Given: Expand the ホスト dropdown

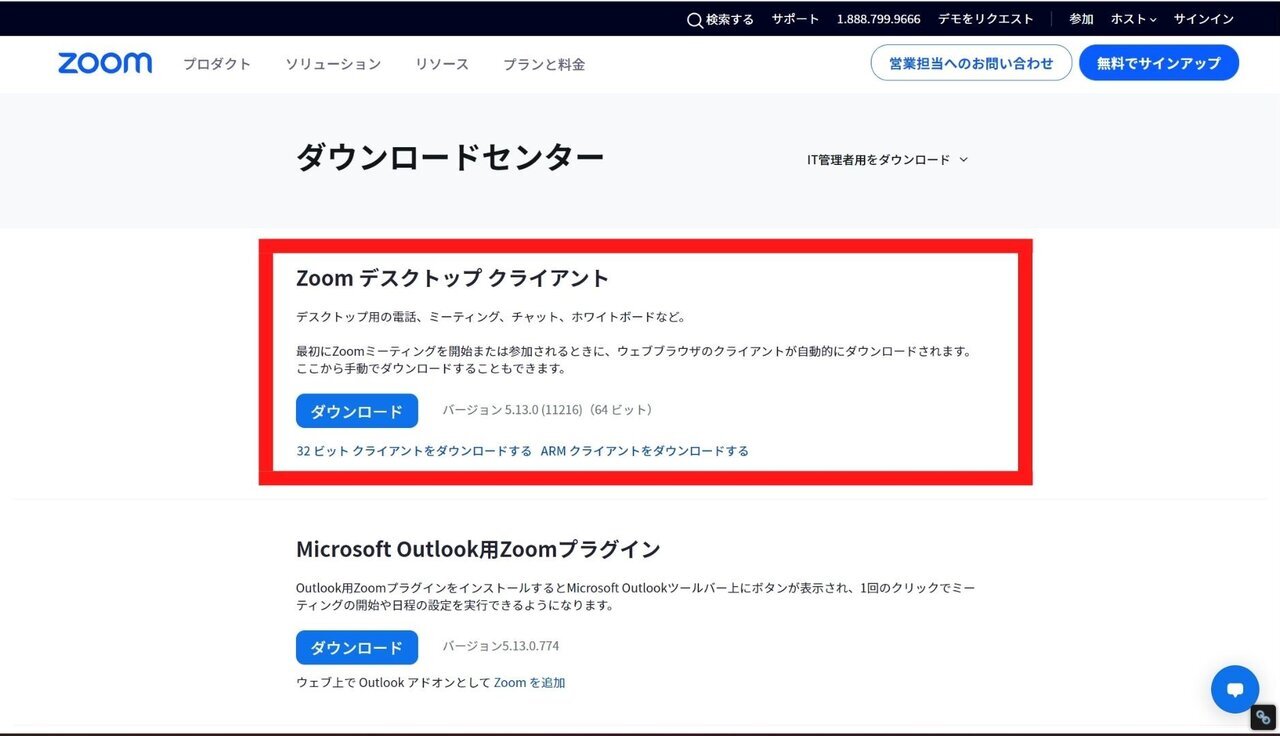Looking at the screenshot, I should coord(1134,19).
